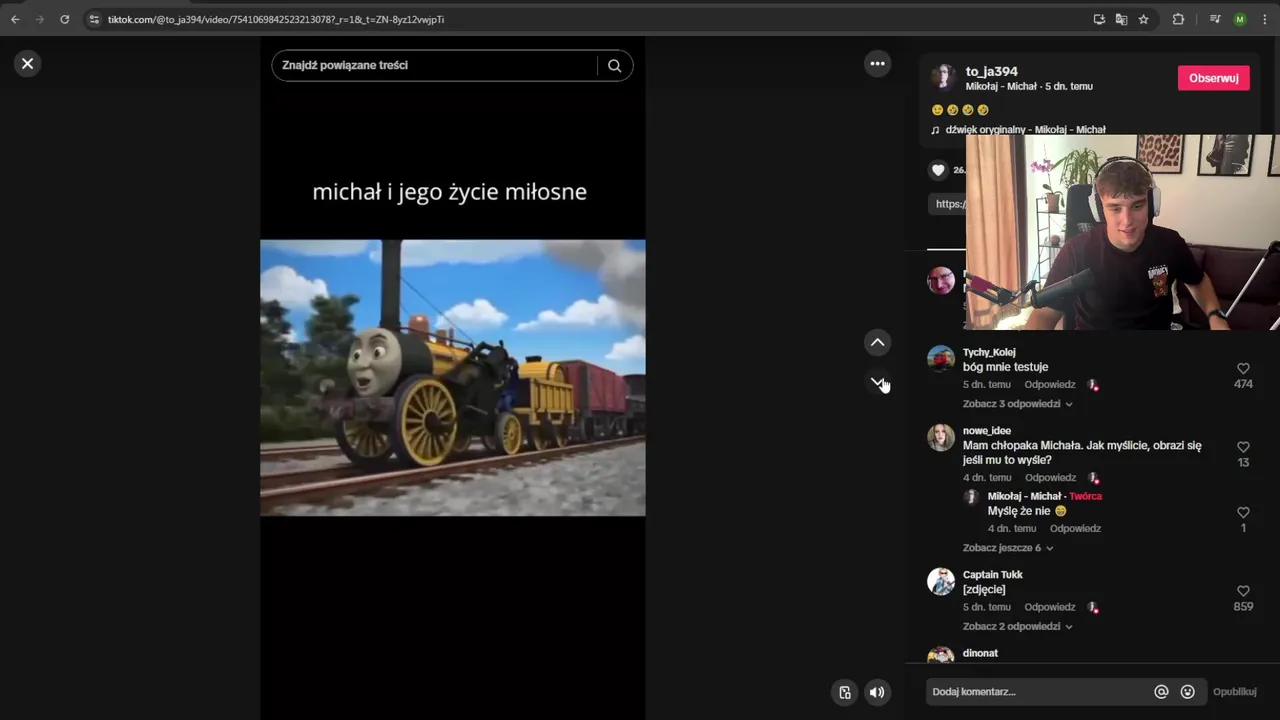
Task: Click the browser forward arrow
Action: click(x=40, y=19)
